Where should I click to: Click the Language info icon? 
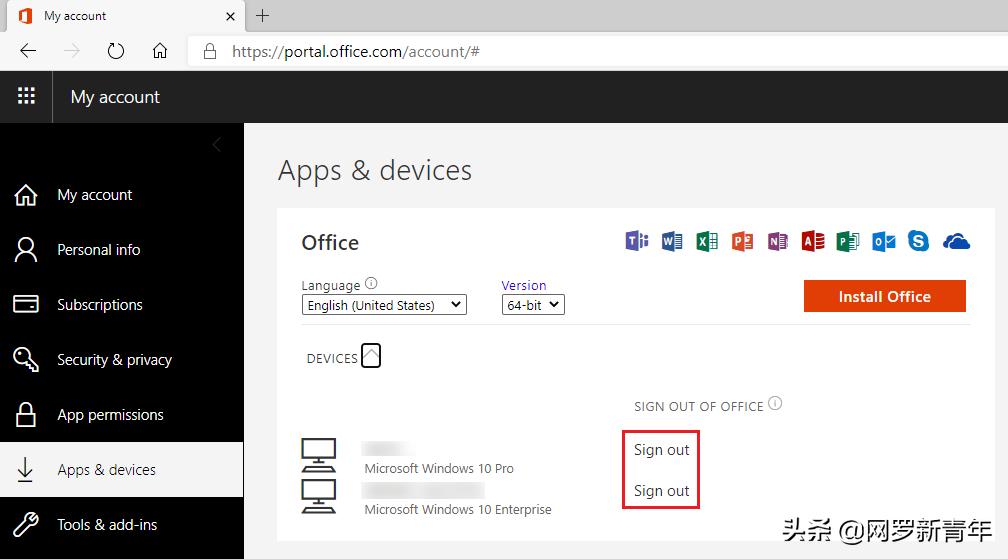(371, 283)
